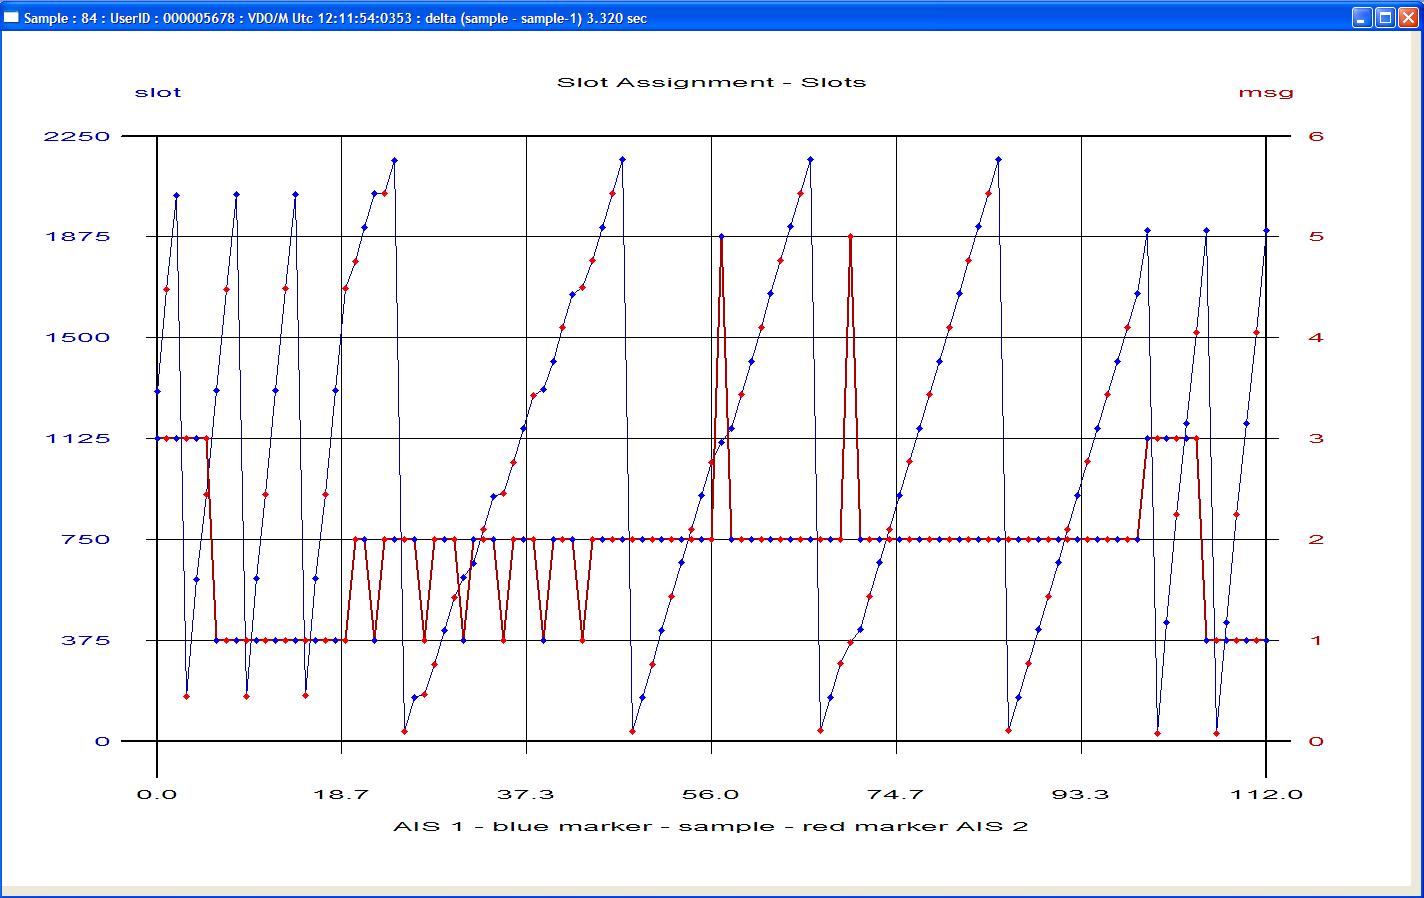Viewport: 1424px width, 898px height.
Task: Click the 56.0 x-axis label
Action: pos(711,794)
